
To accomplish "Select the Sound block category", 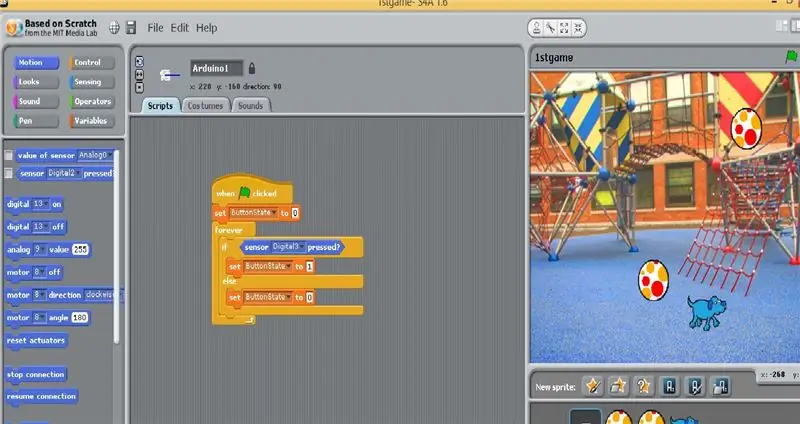I will 36,101.
